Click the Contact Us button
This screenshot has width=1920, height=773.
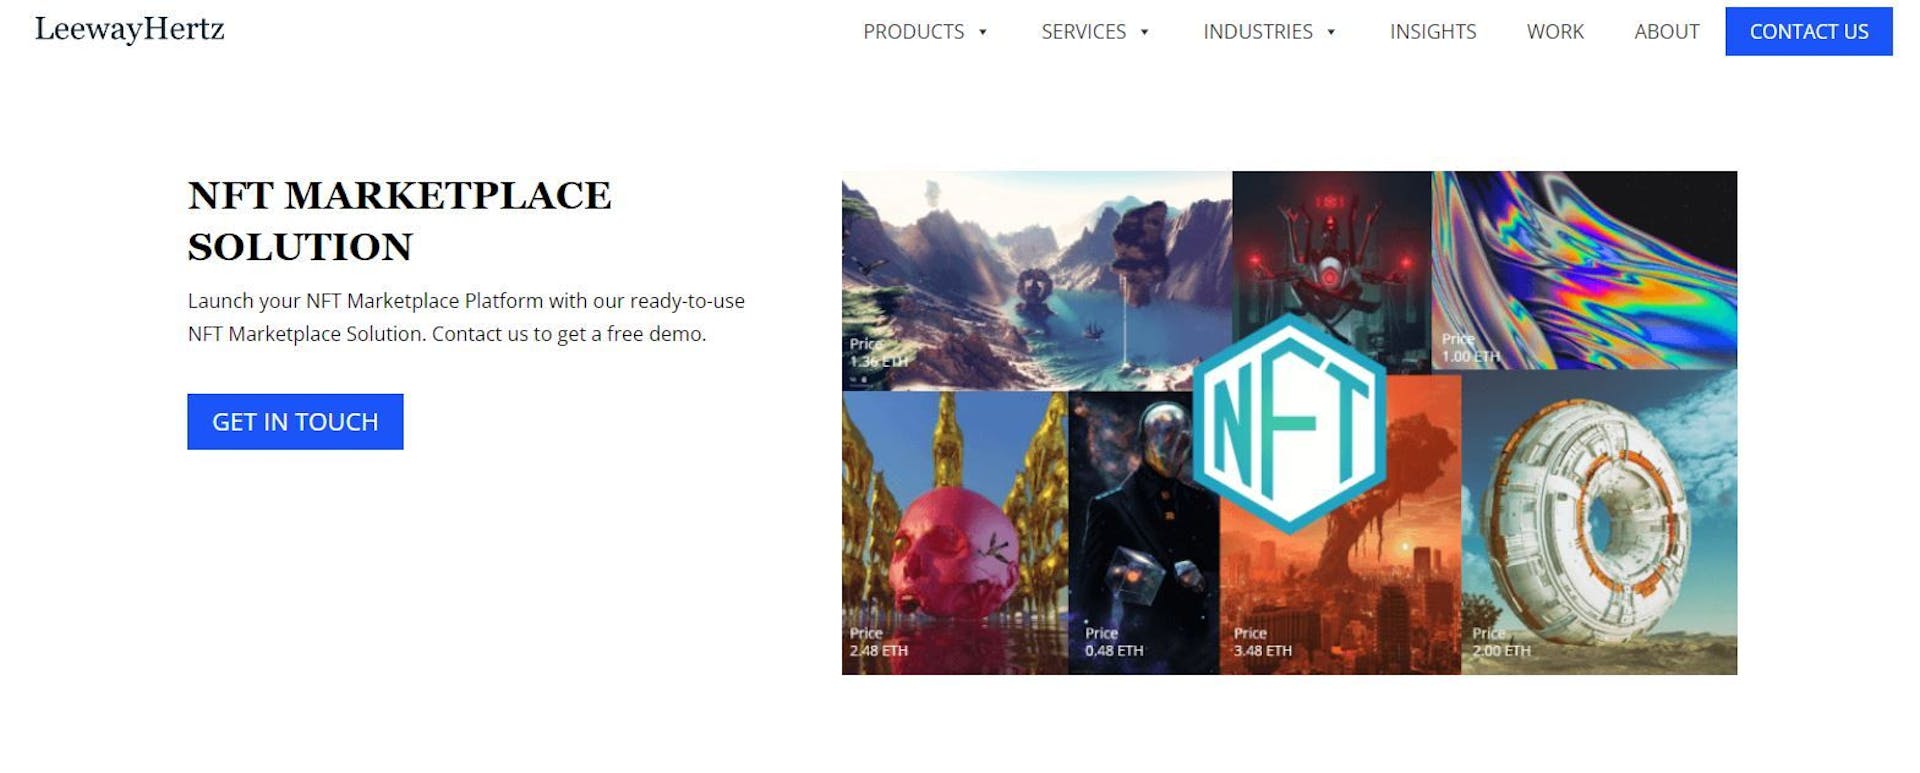(x=1809, y=31)
